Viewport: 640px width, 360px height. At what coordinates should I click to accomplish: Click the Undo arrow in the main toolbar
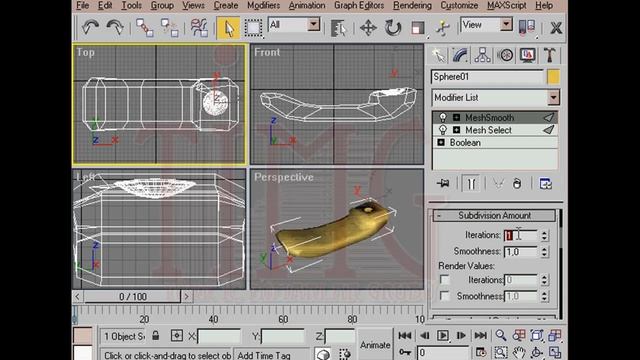tap(90, 28)
